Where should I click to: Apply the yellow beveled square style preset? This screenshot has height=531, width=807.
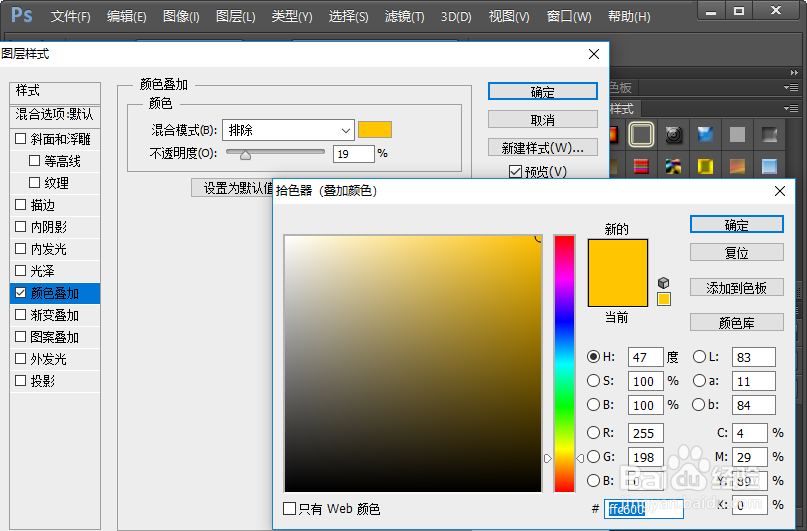705,166
